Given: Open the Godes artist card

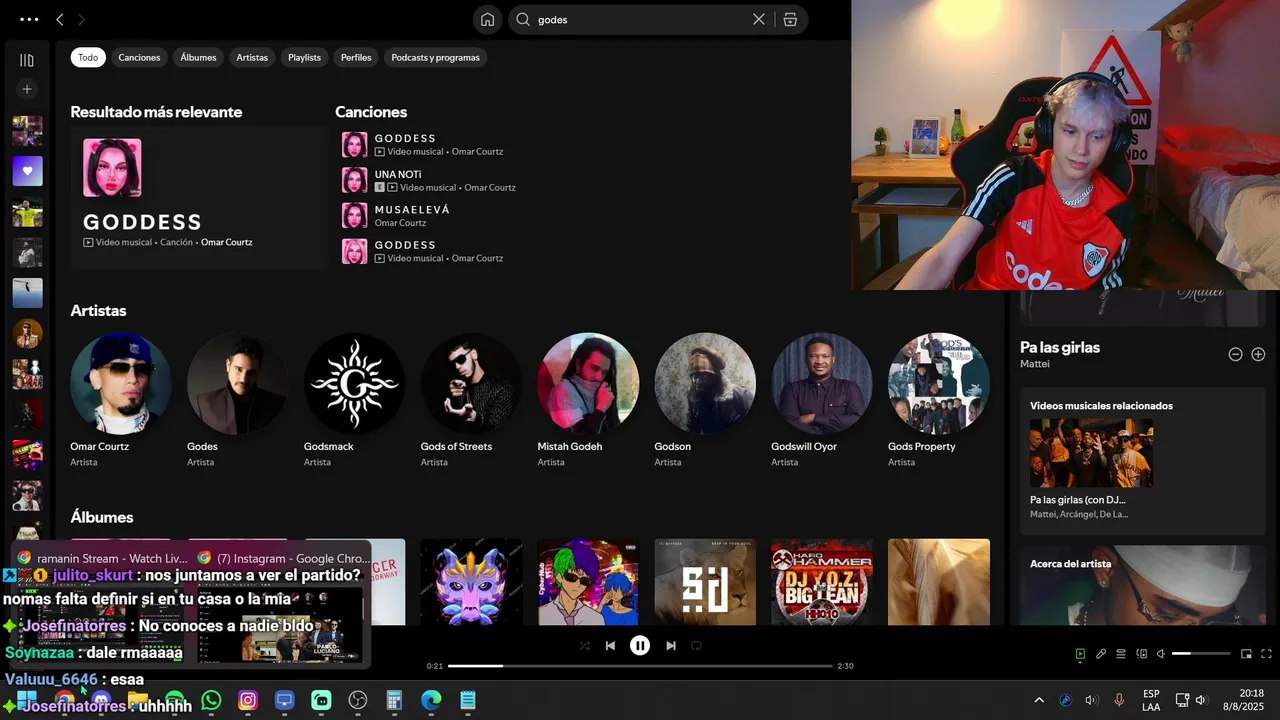Looking at the screenshot, I should [x=237, y=400].
